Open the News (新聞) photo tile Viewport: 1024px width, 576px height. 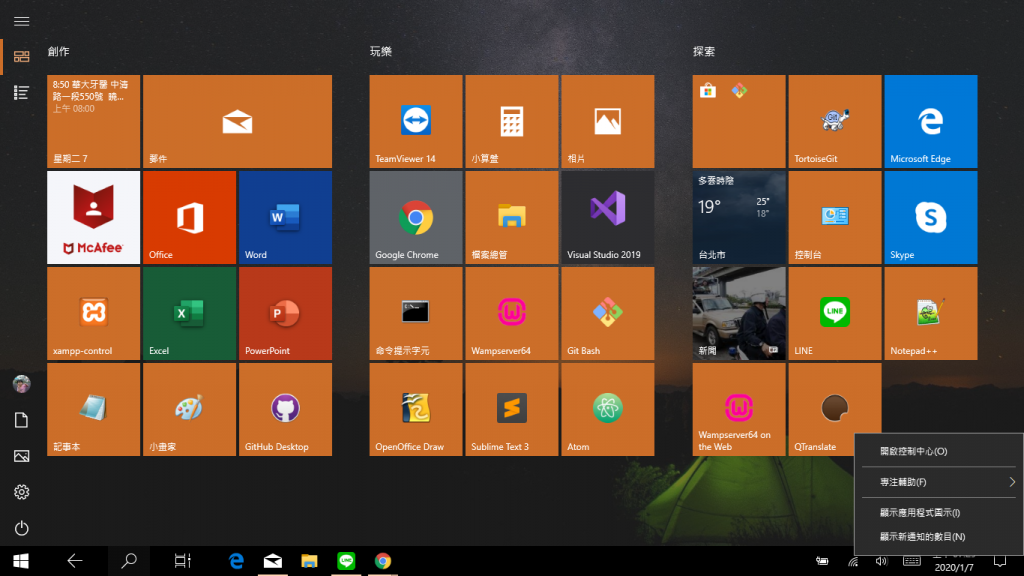tap(739, 313)
